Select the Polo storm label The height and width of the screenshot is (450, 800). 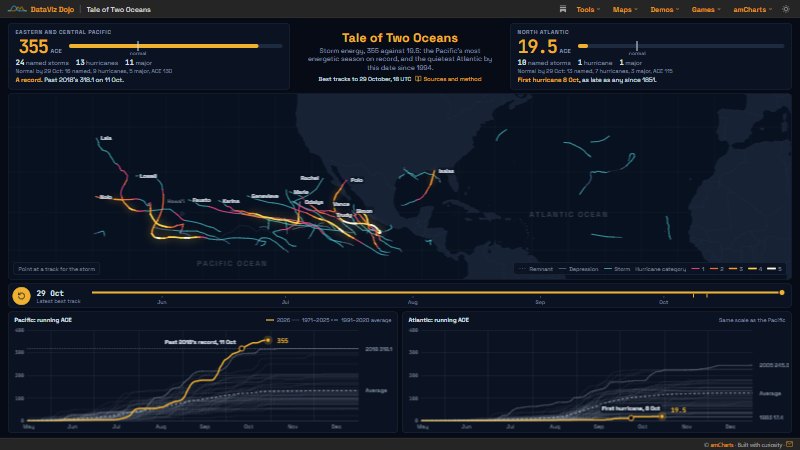click(x=357, y=180)
